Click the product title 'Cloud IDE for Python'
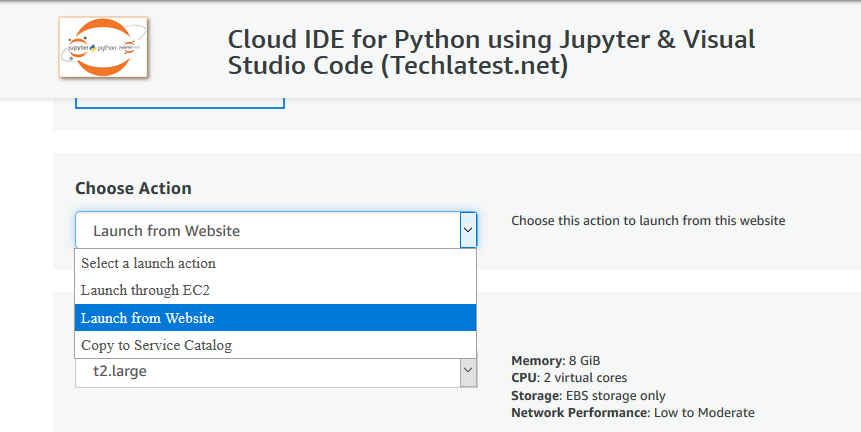This screenshot has width=861, height=432. coord(491,52)
